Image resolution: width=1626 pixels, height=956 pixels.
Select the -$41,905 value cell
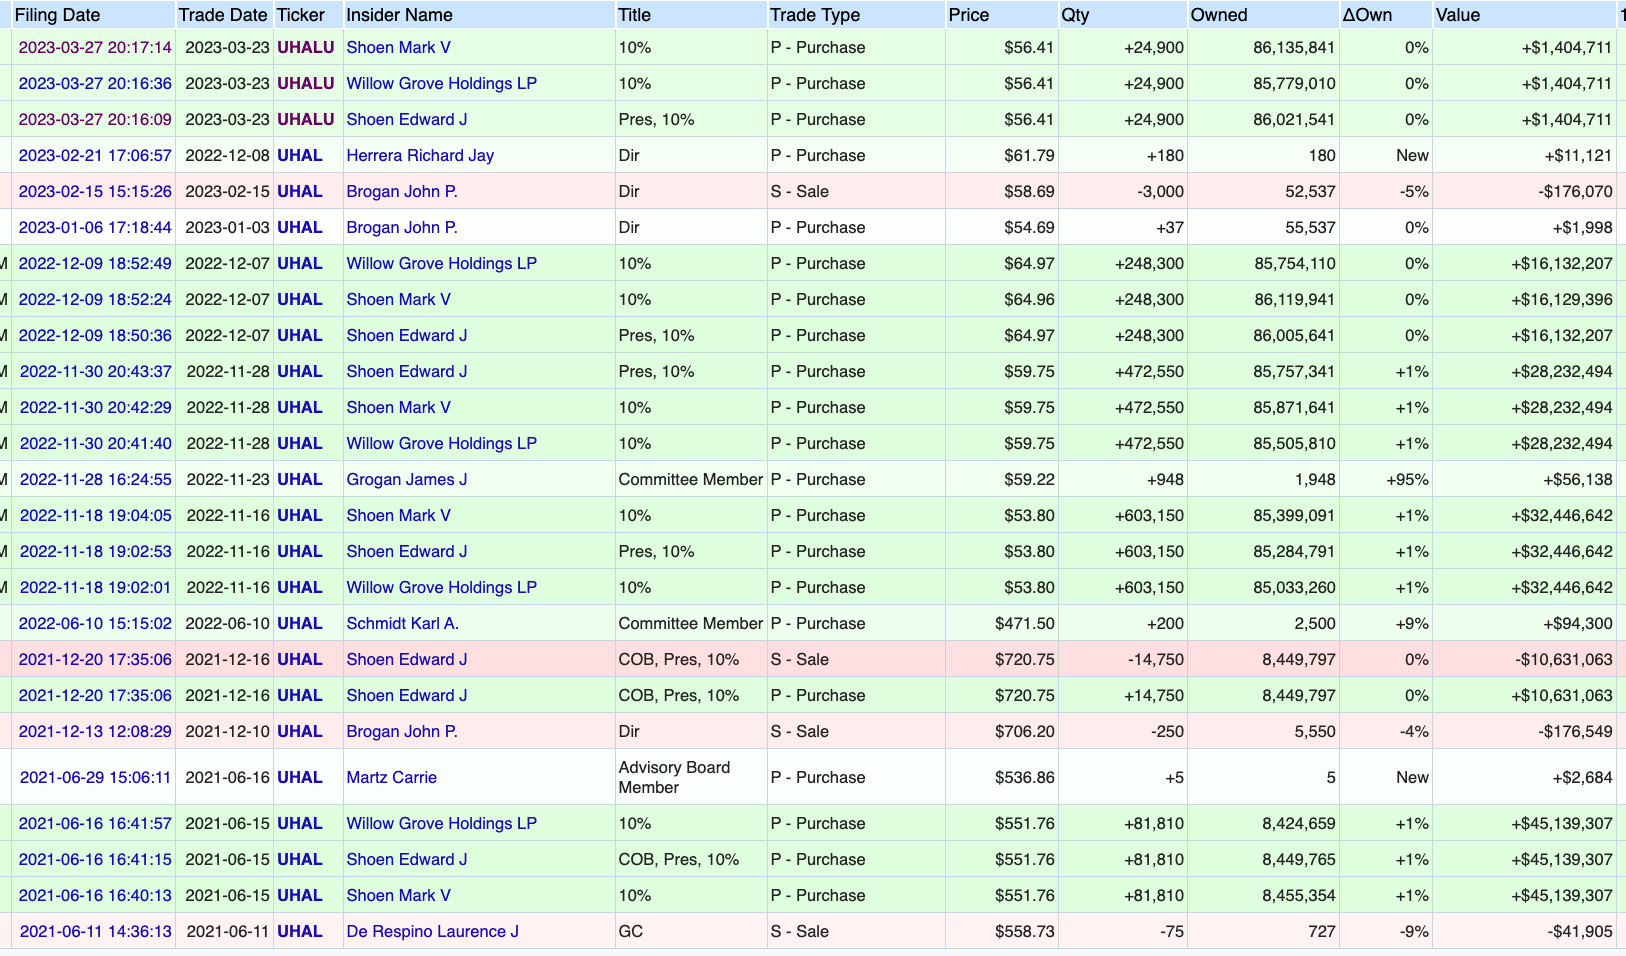pyautogui.click(x=1525, y=931)
